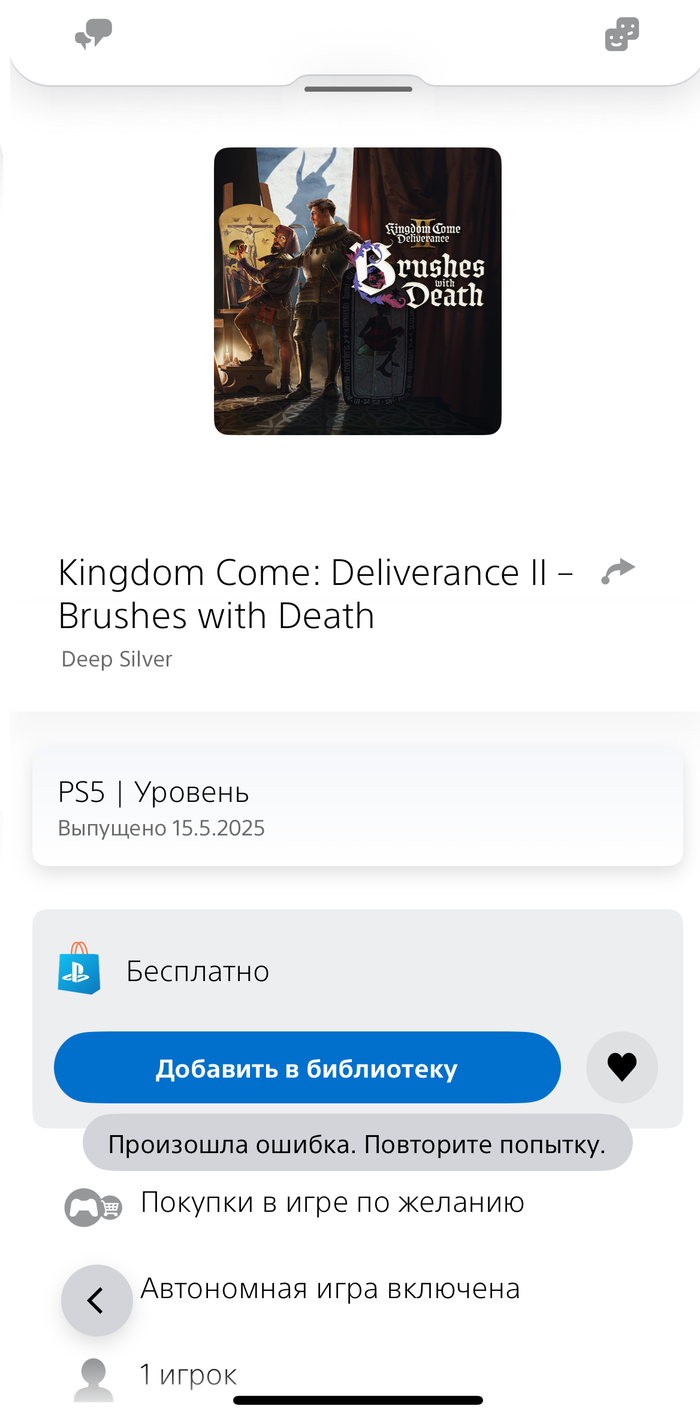
Task: Click Добавить в библиотеку button
Action: click(x=307, y=1067)
